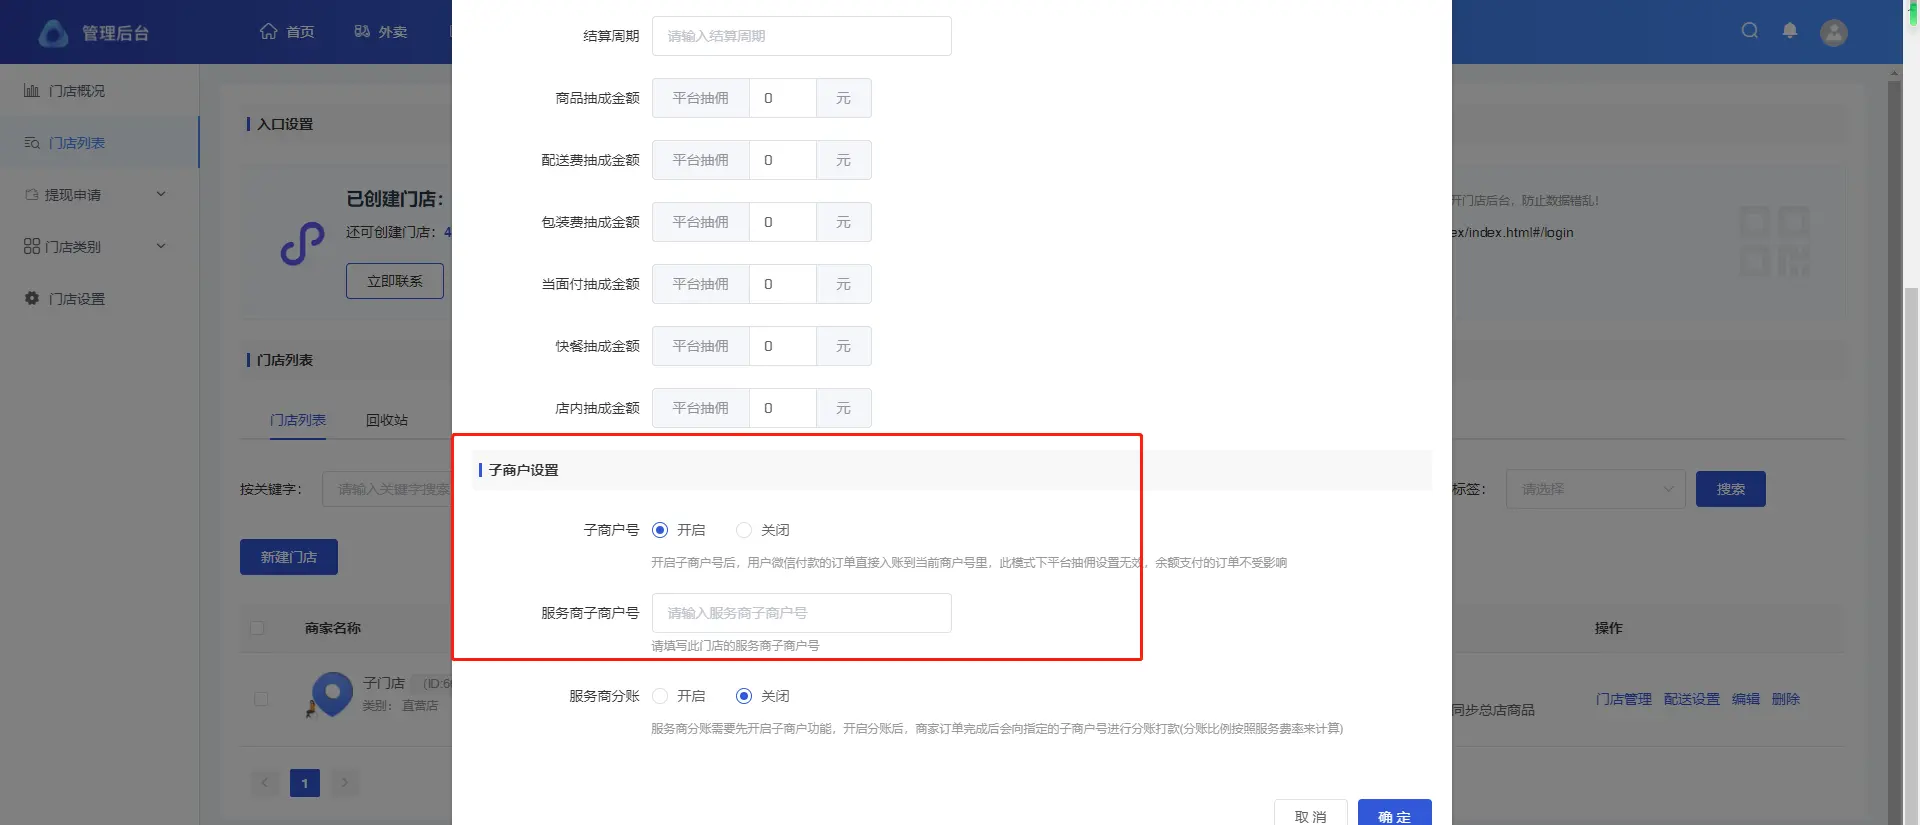The width and height of the screenshot is (1920, 825).
Task: Click the 删除 link in store row
Action: [1786, 699]
